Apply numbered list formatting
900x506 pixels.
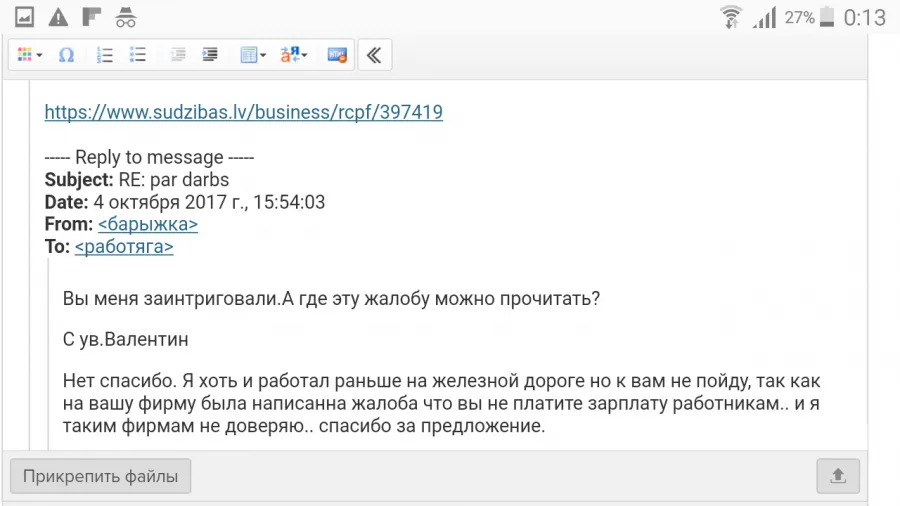104,55
